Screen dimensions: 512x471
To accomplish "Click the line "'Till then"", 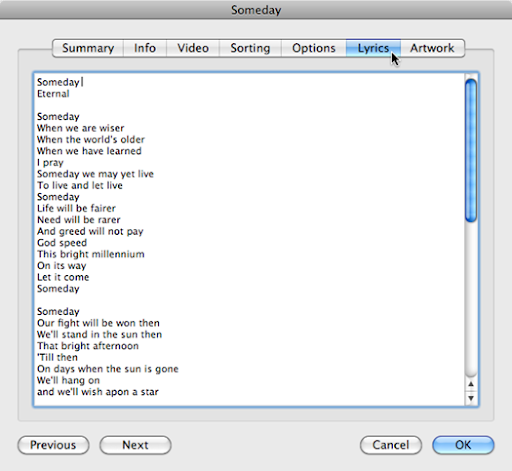I will point(57,358).
